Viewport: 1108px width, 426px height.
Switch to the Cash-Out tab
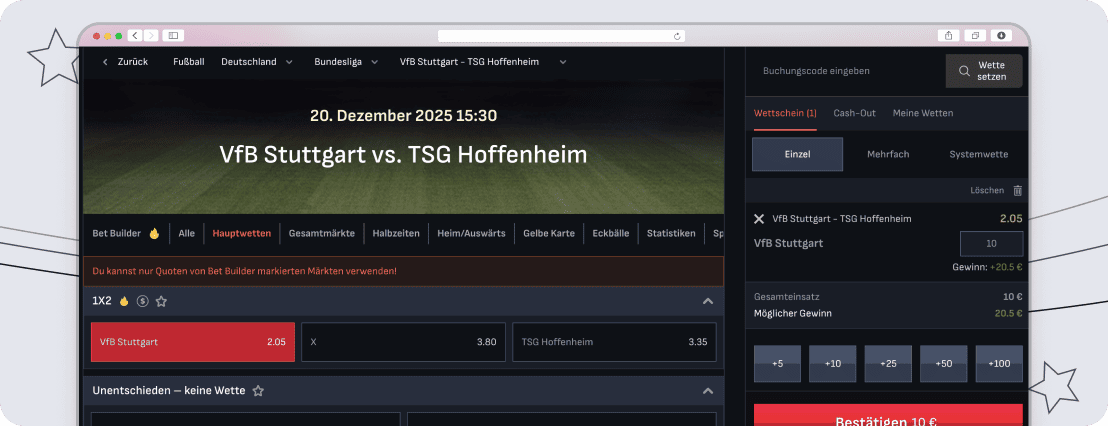[854, 113]
